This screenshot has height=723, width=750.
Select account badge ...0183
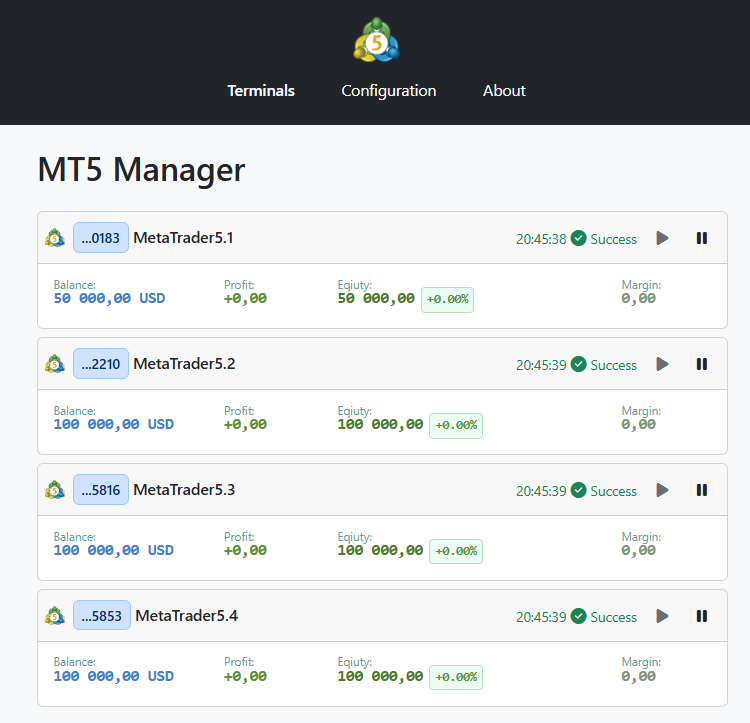point(100,238)
